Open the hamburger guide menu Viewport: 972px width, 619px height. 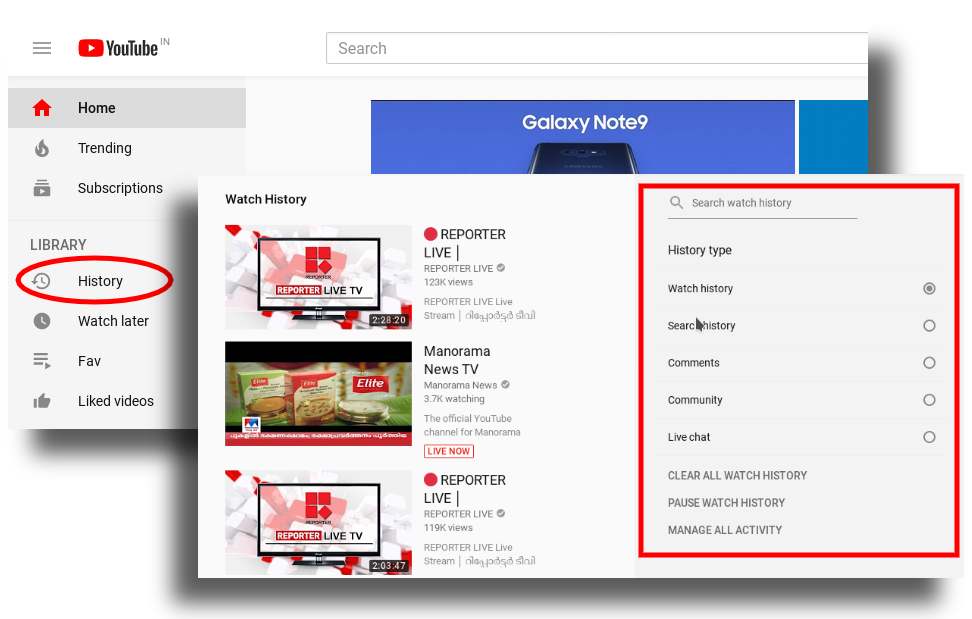[x=42, y=48]
